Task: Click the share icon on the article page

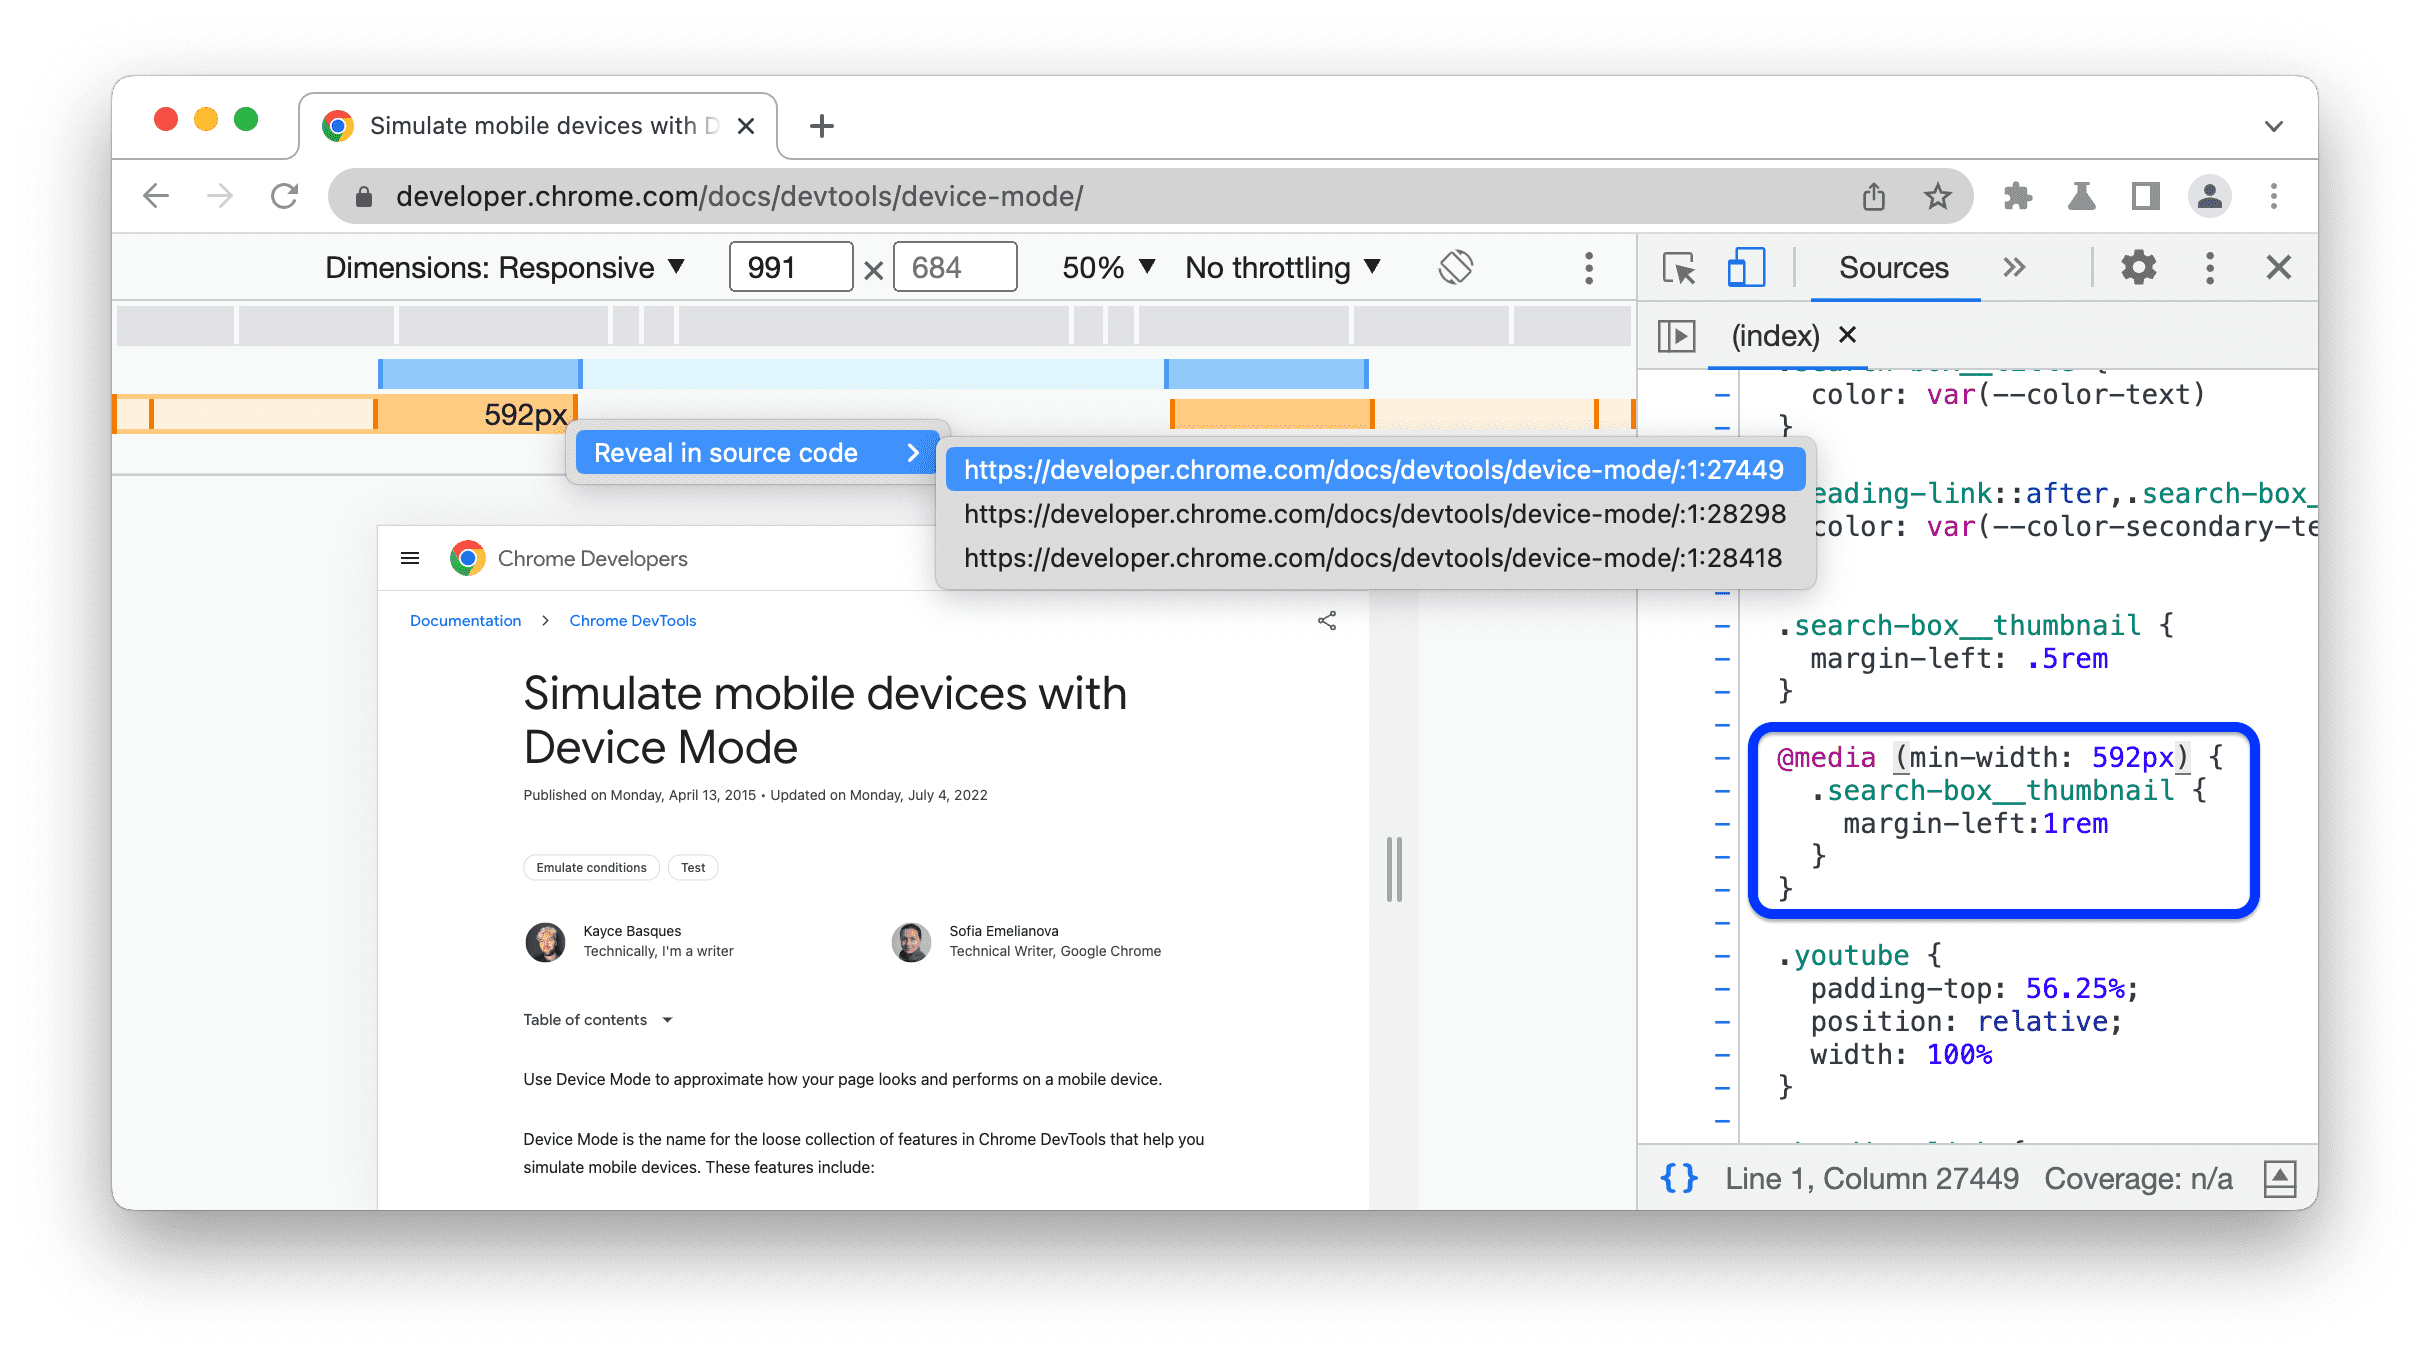Action: pyautogui.click(x=1327, y=621)
